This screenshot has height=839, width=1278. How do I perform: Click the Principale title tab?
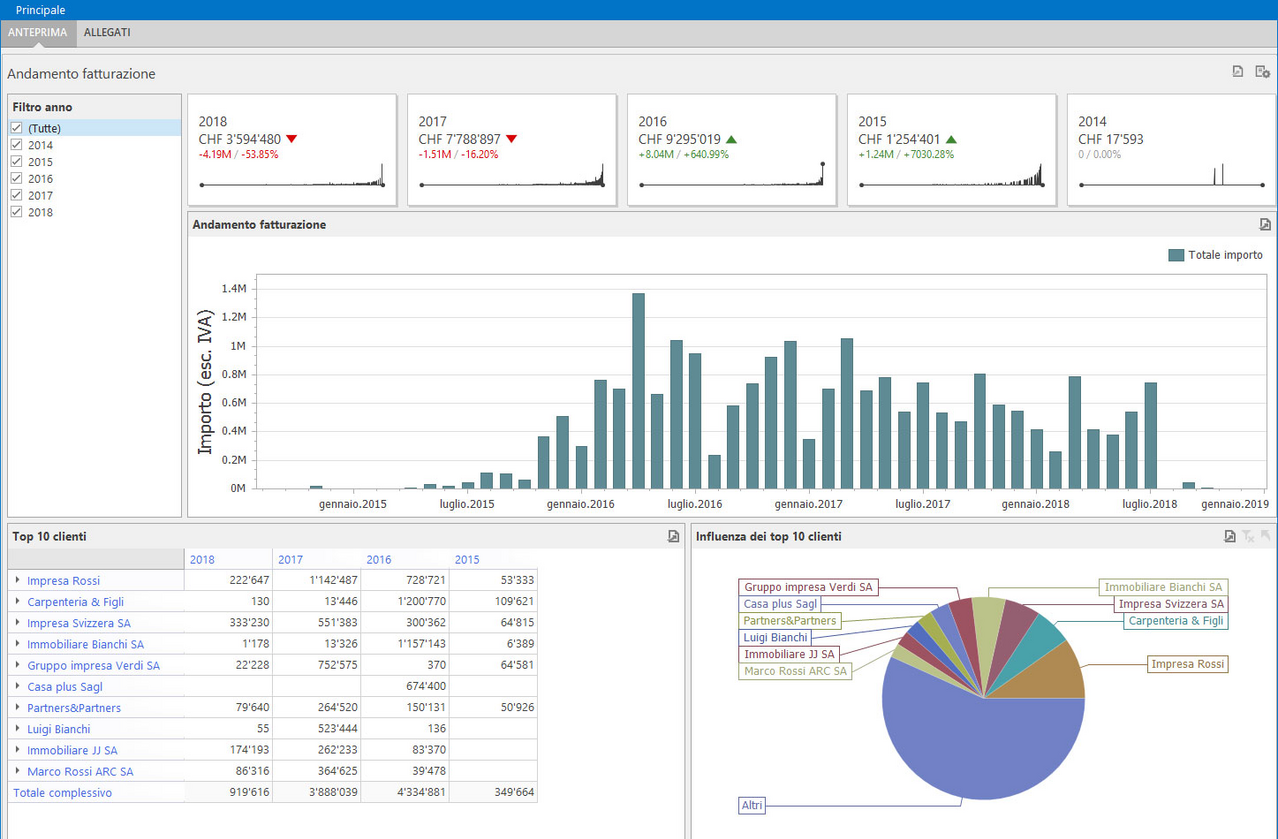(x=41, y=10)
